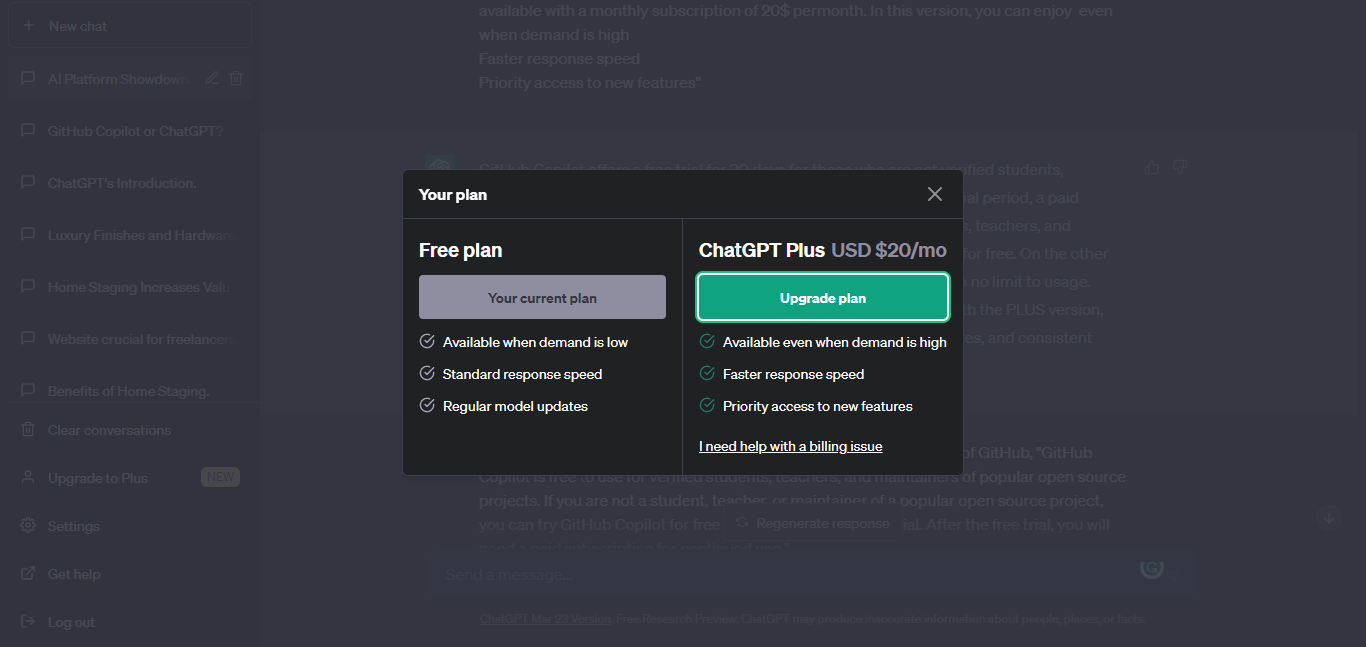Click the Send a message input field
Image resolution: width=1366 pixels, height=647 pixels.
click(x=780, y=575)
